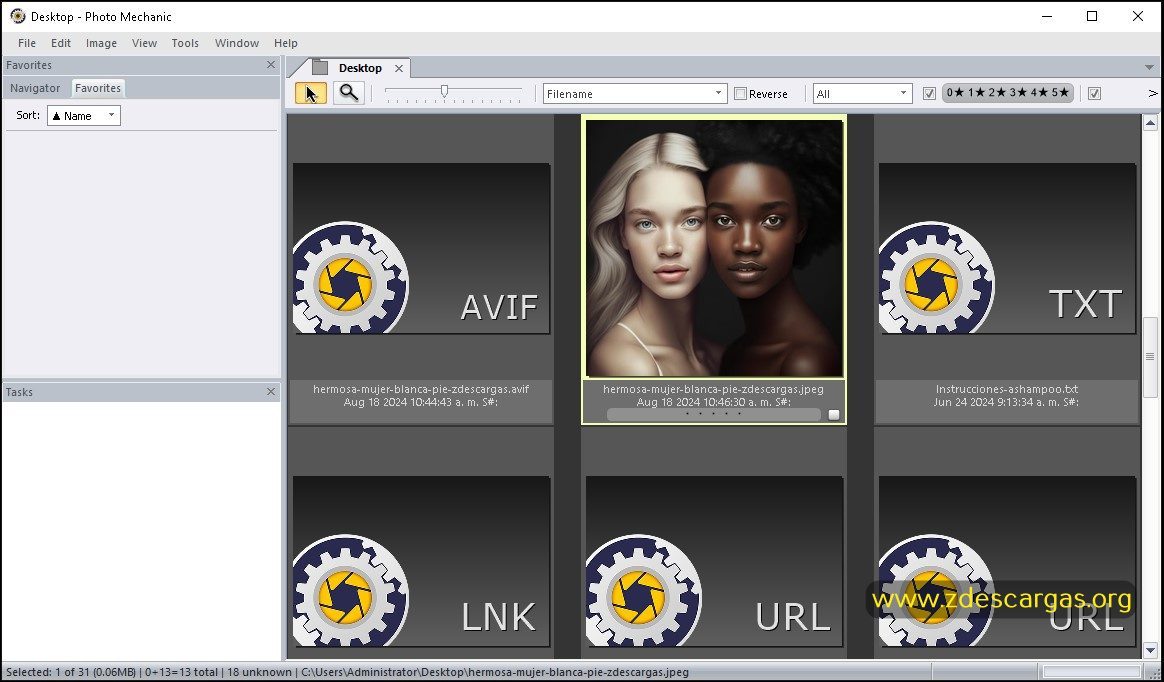This screenshot has height=682, width=1164.
Task: Adjust the thumbnail size slider
Action: click(x=444, y=91)
